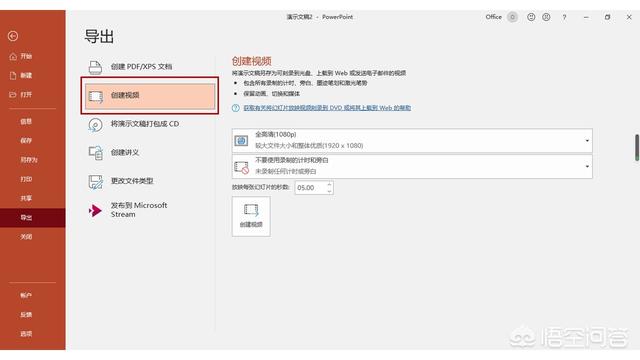
Task: Select 创建视频 in the export list
Action: pyautogui.click(x=150, y=96)
